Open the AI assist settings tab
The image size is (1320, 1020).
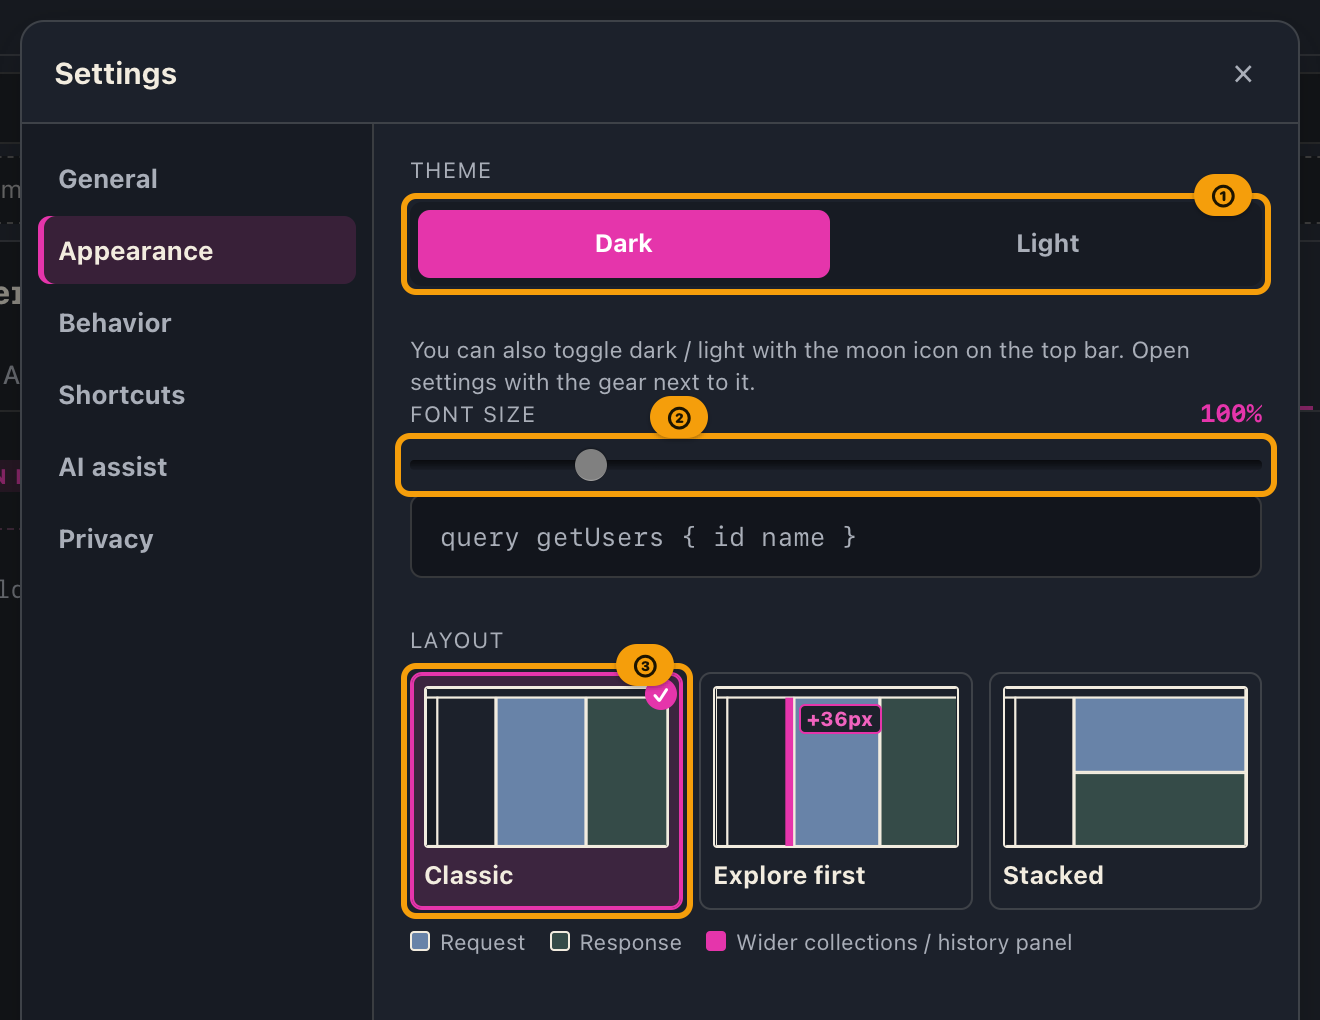198,467
